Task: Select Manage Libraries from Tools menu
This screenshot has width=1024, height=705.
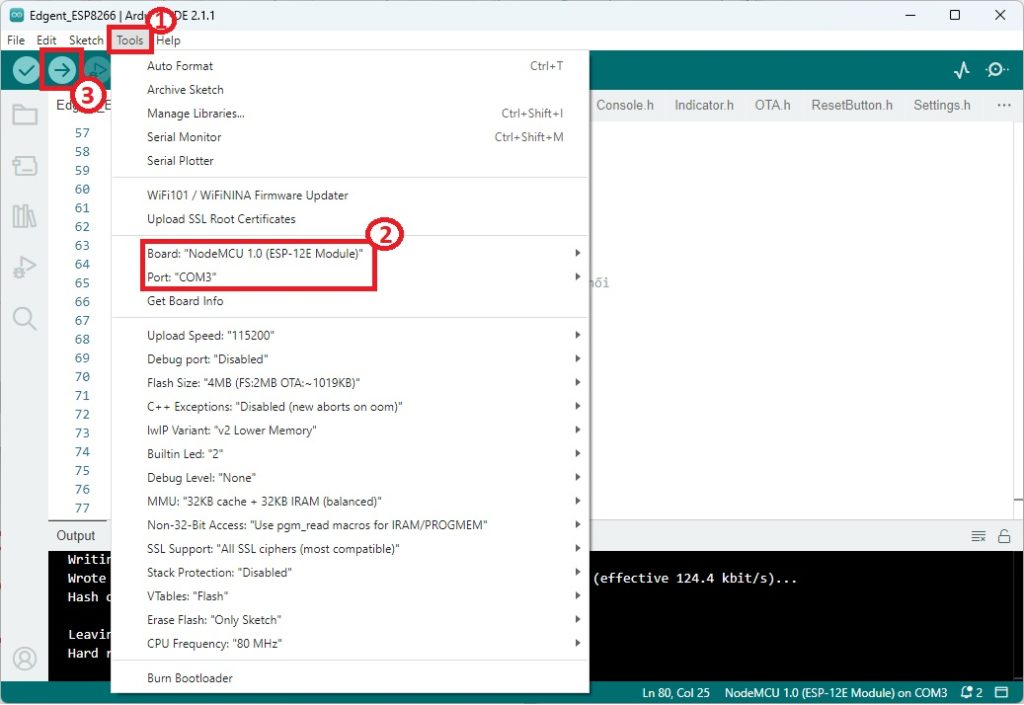Action: pyautogui.click(x=196, y=113)
